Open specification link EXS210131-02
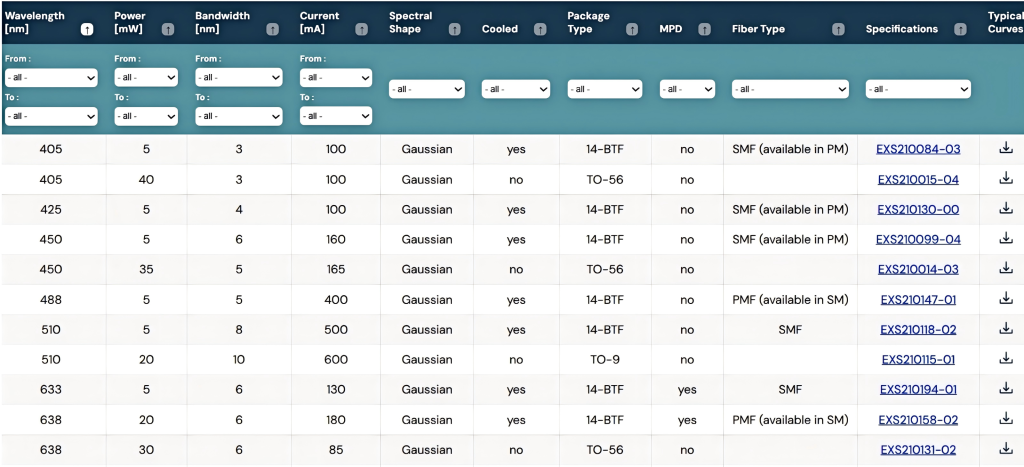This screenshot has height=467, width=1024. pyautogui.click(x=918, y=450)
